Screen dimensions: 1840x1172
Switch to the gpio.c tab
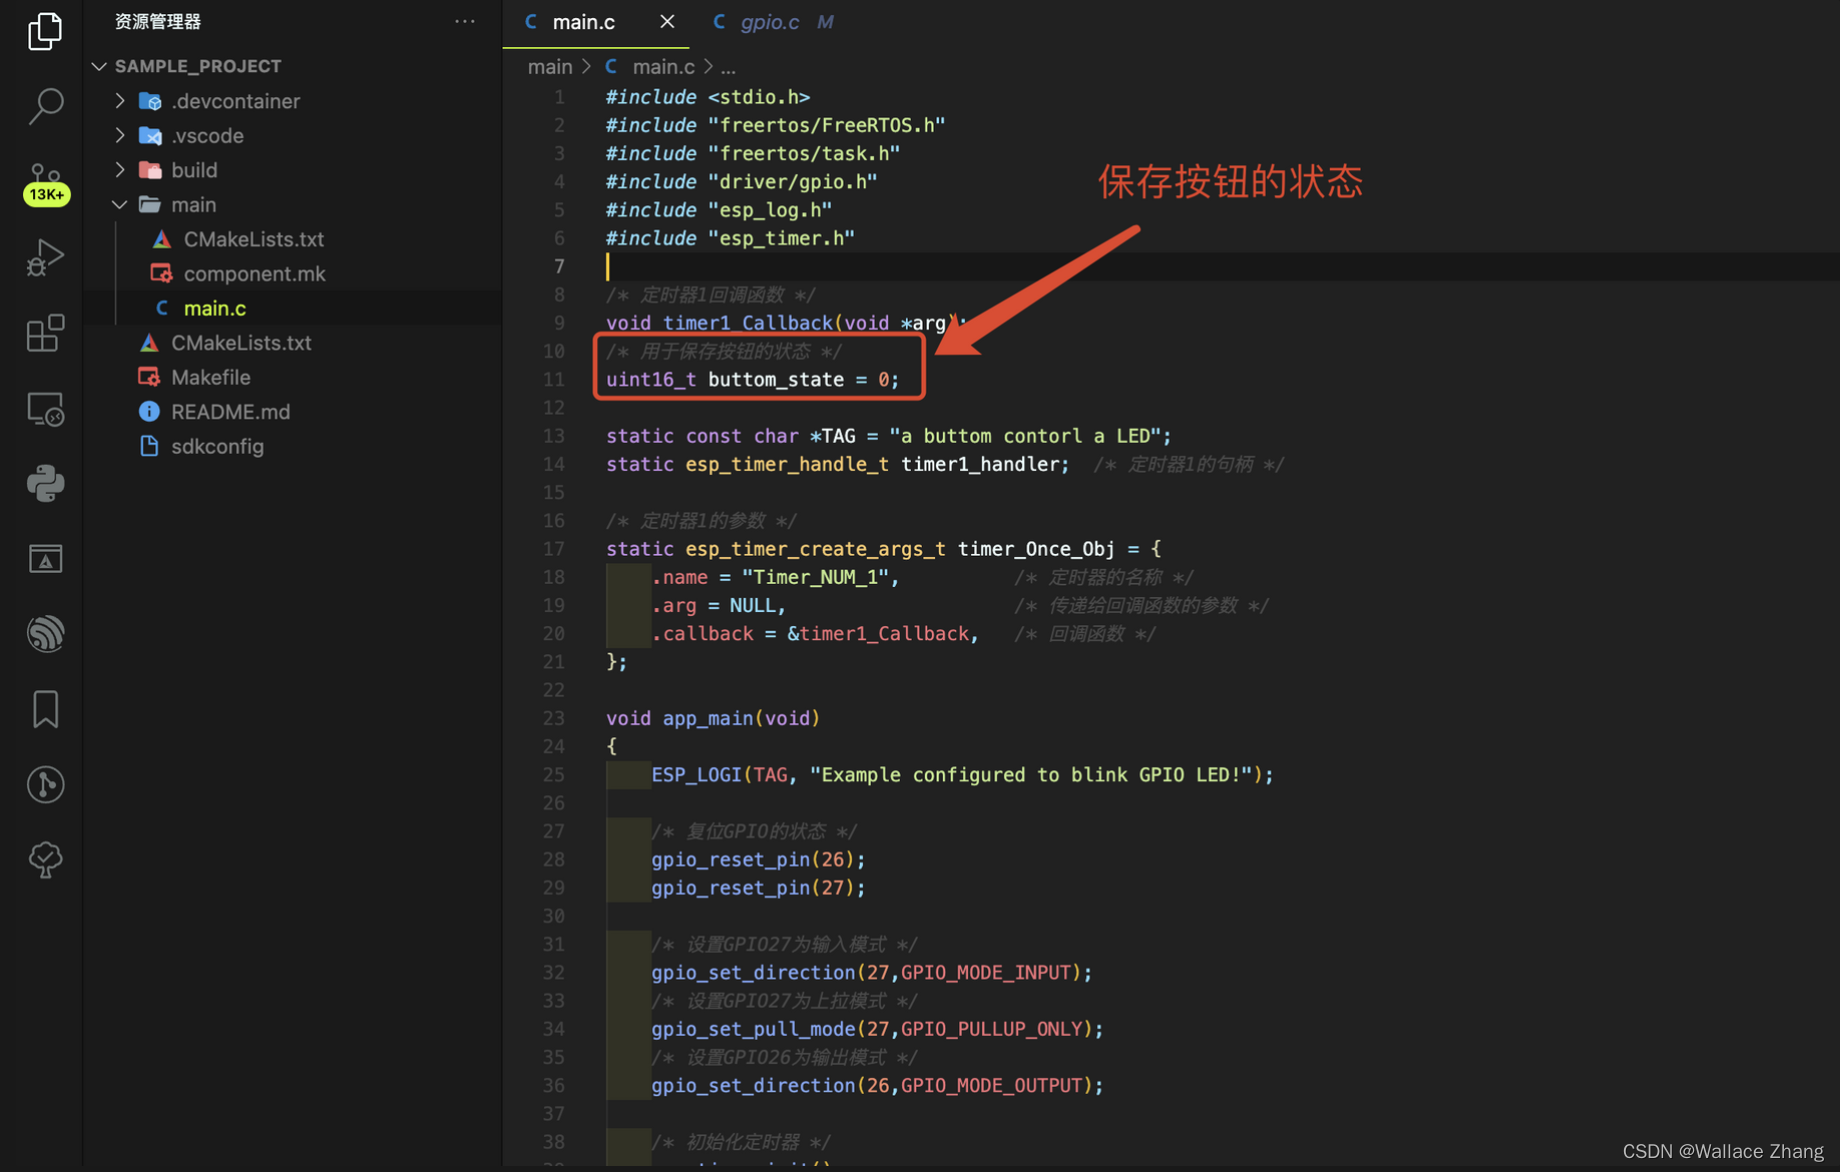click(769, 22)
